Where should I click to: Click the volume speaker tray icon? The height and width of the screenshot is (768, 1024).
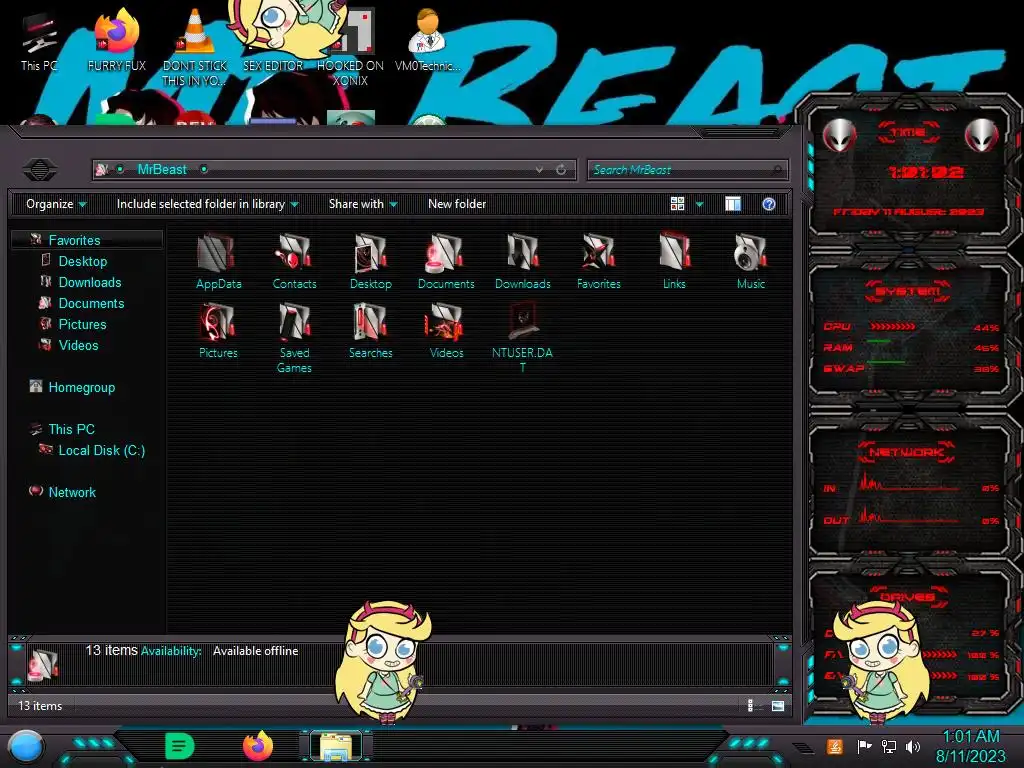click(x=913, y=746)
